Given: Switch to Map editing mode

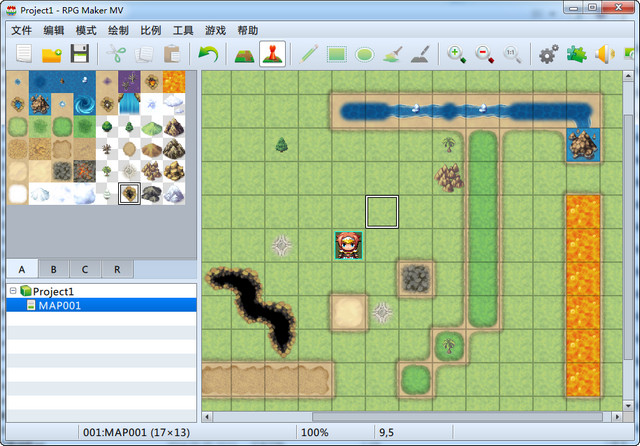Looking at the screenshot, I should pyautogui.click(x=244, y=54).
